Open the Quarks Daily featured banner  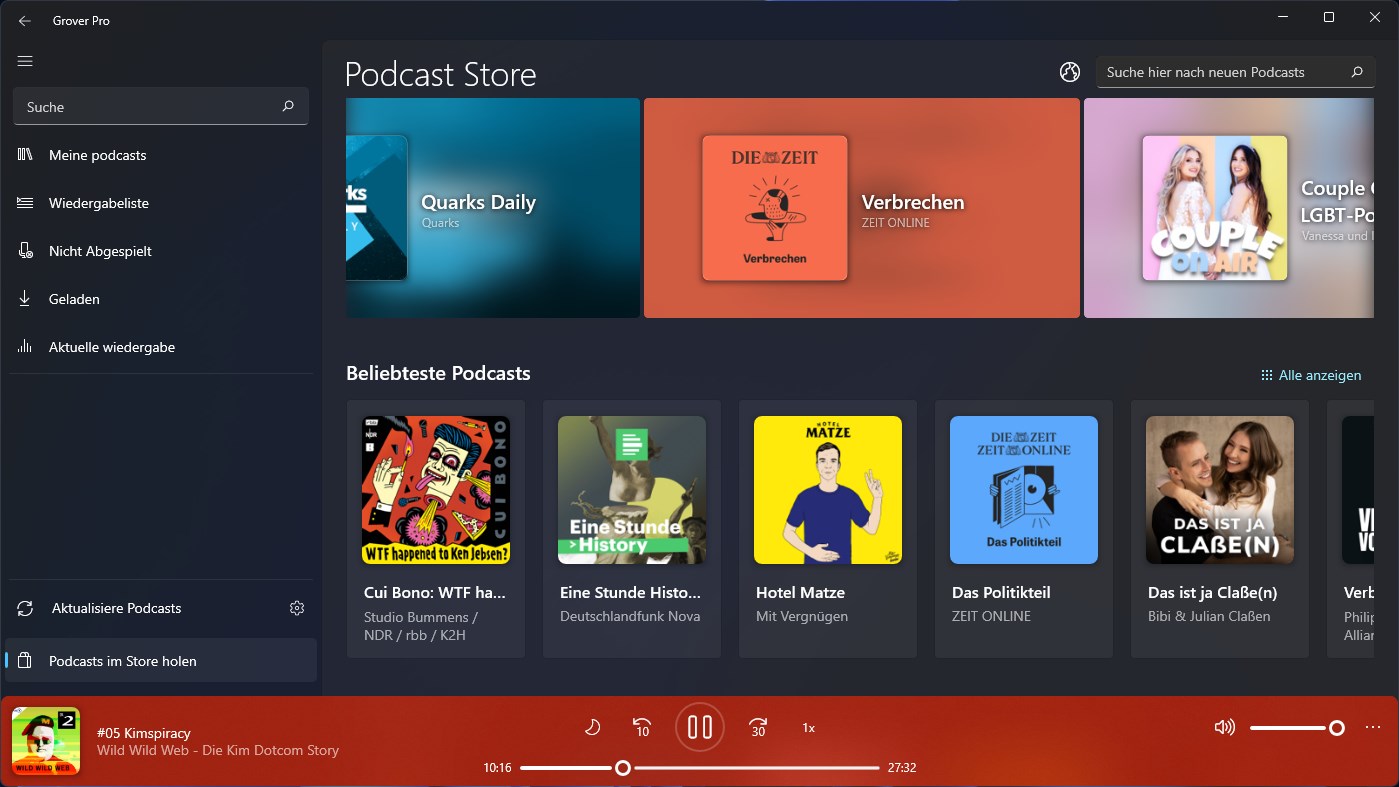coord(493,208)
